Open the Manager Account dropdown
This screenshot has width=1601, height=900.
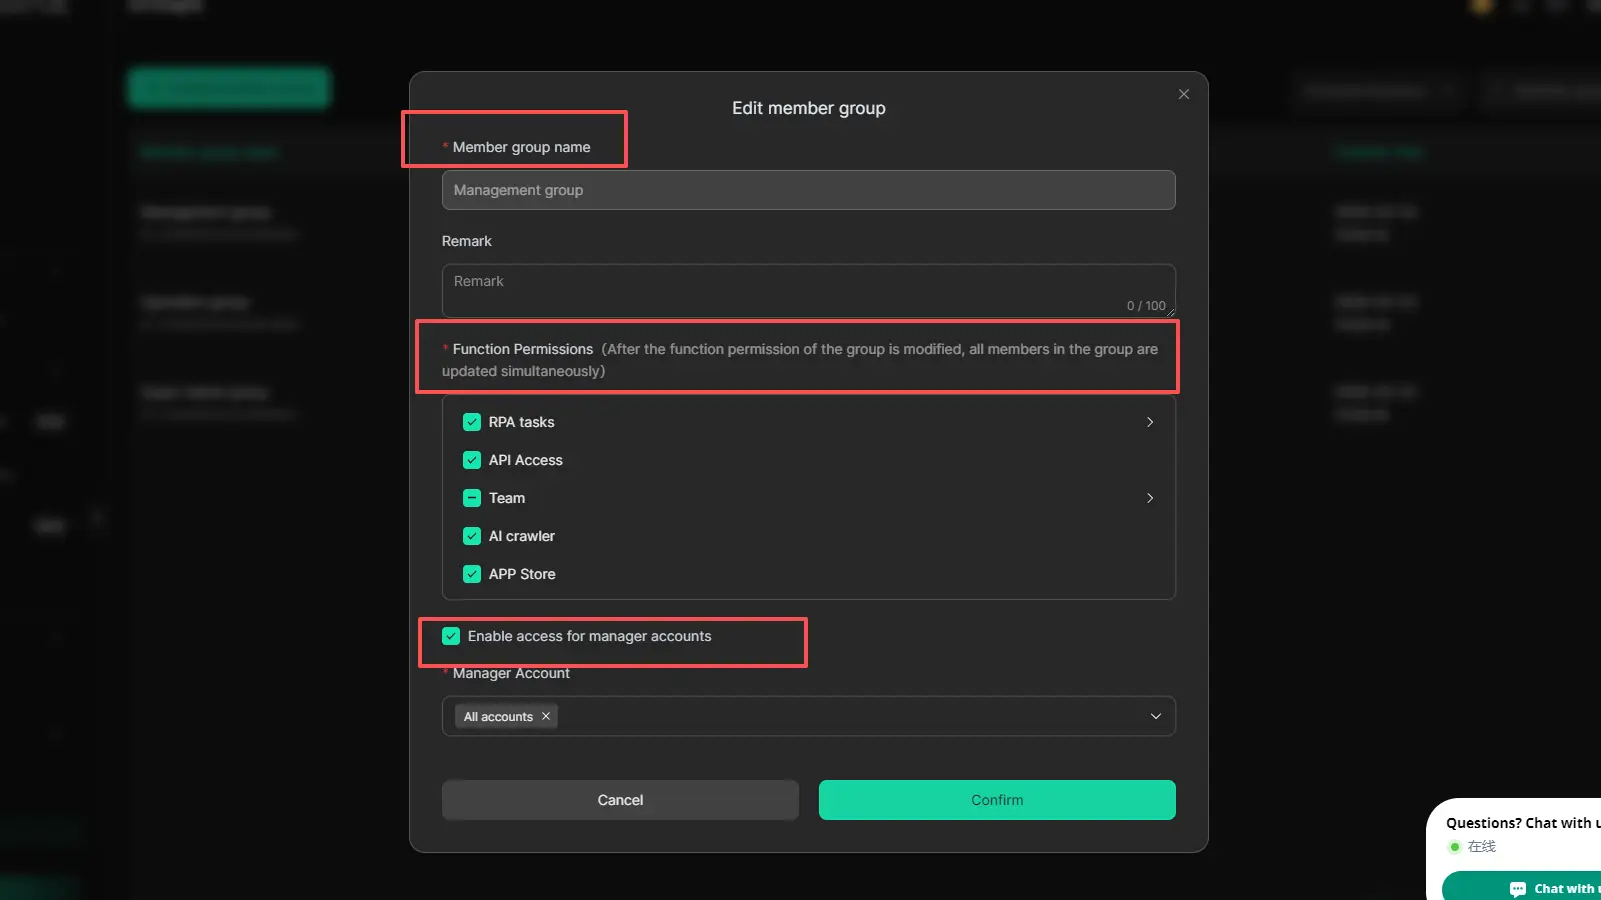tap(1155, 716)
